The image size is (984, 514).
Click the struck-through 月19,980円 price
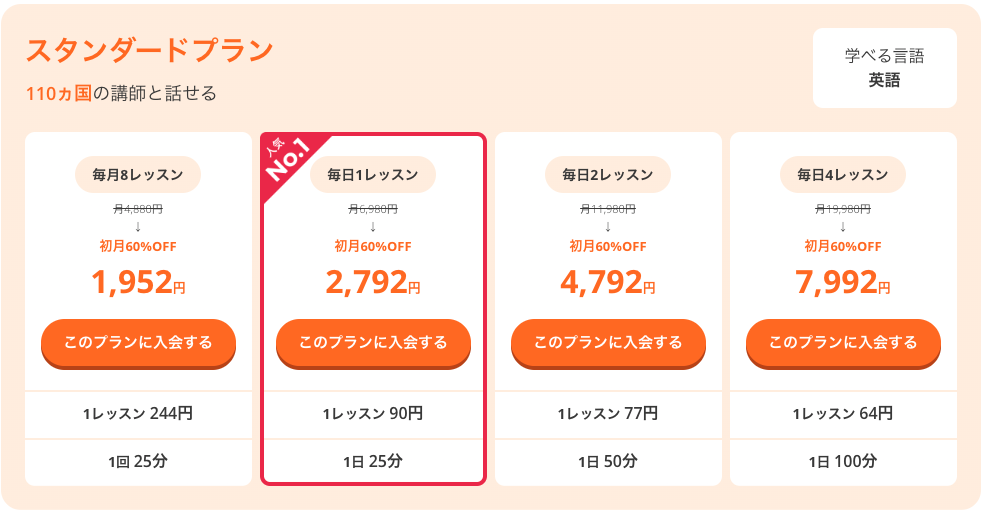pos(843,209)
